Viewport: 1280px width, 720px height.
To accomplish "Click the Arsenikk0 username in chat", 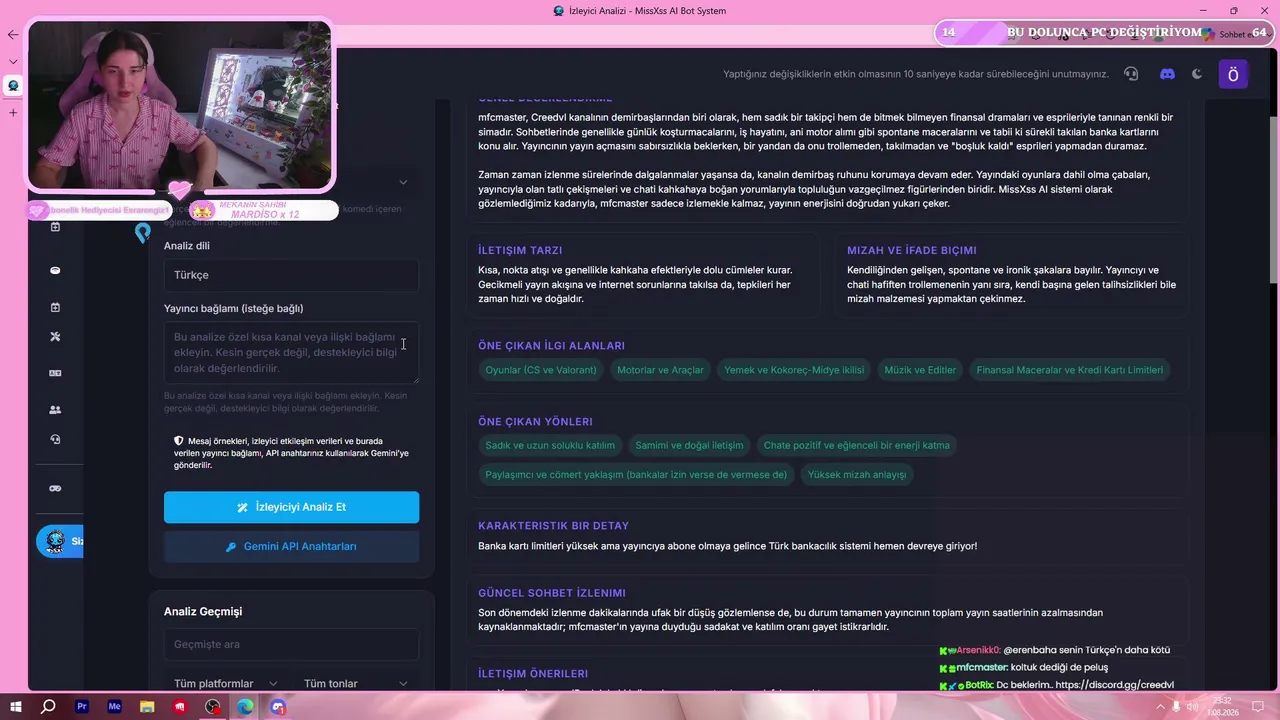I will 976,650.
